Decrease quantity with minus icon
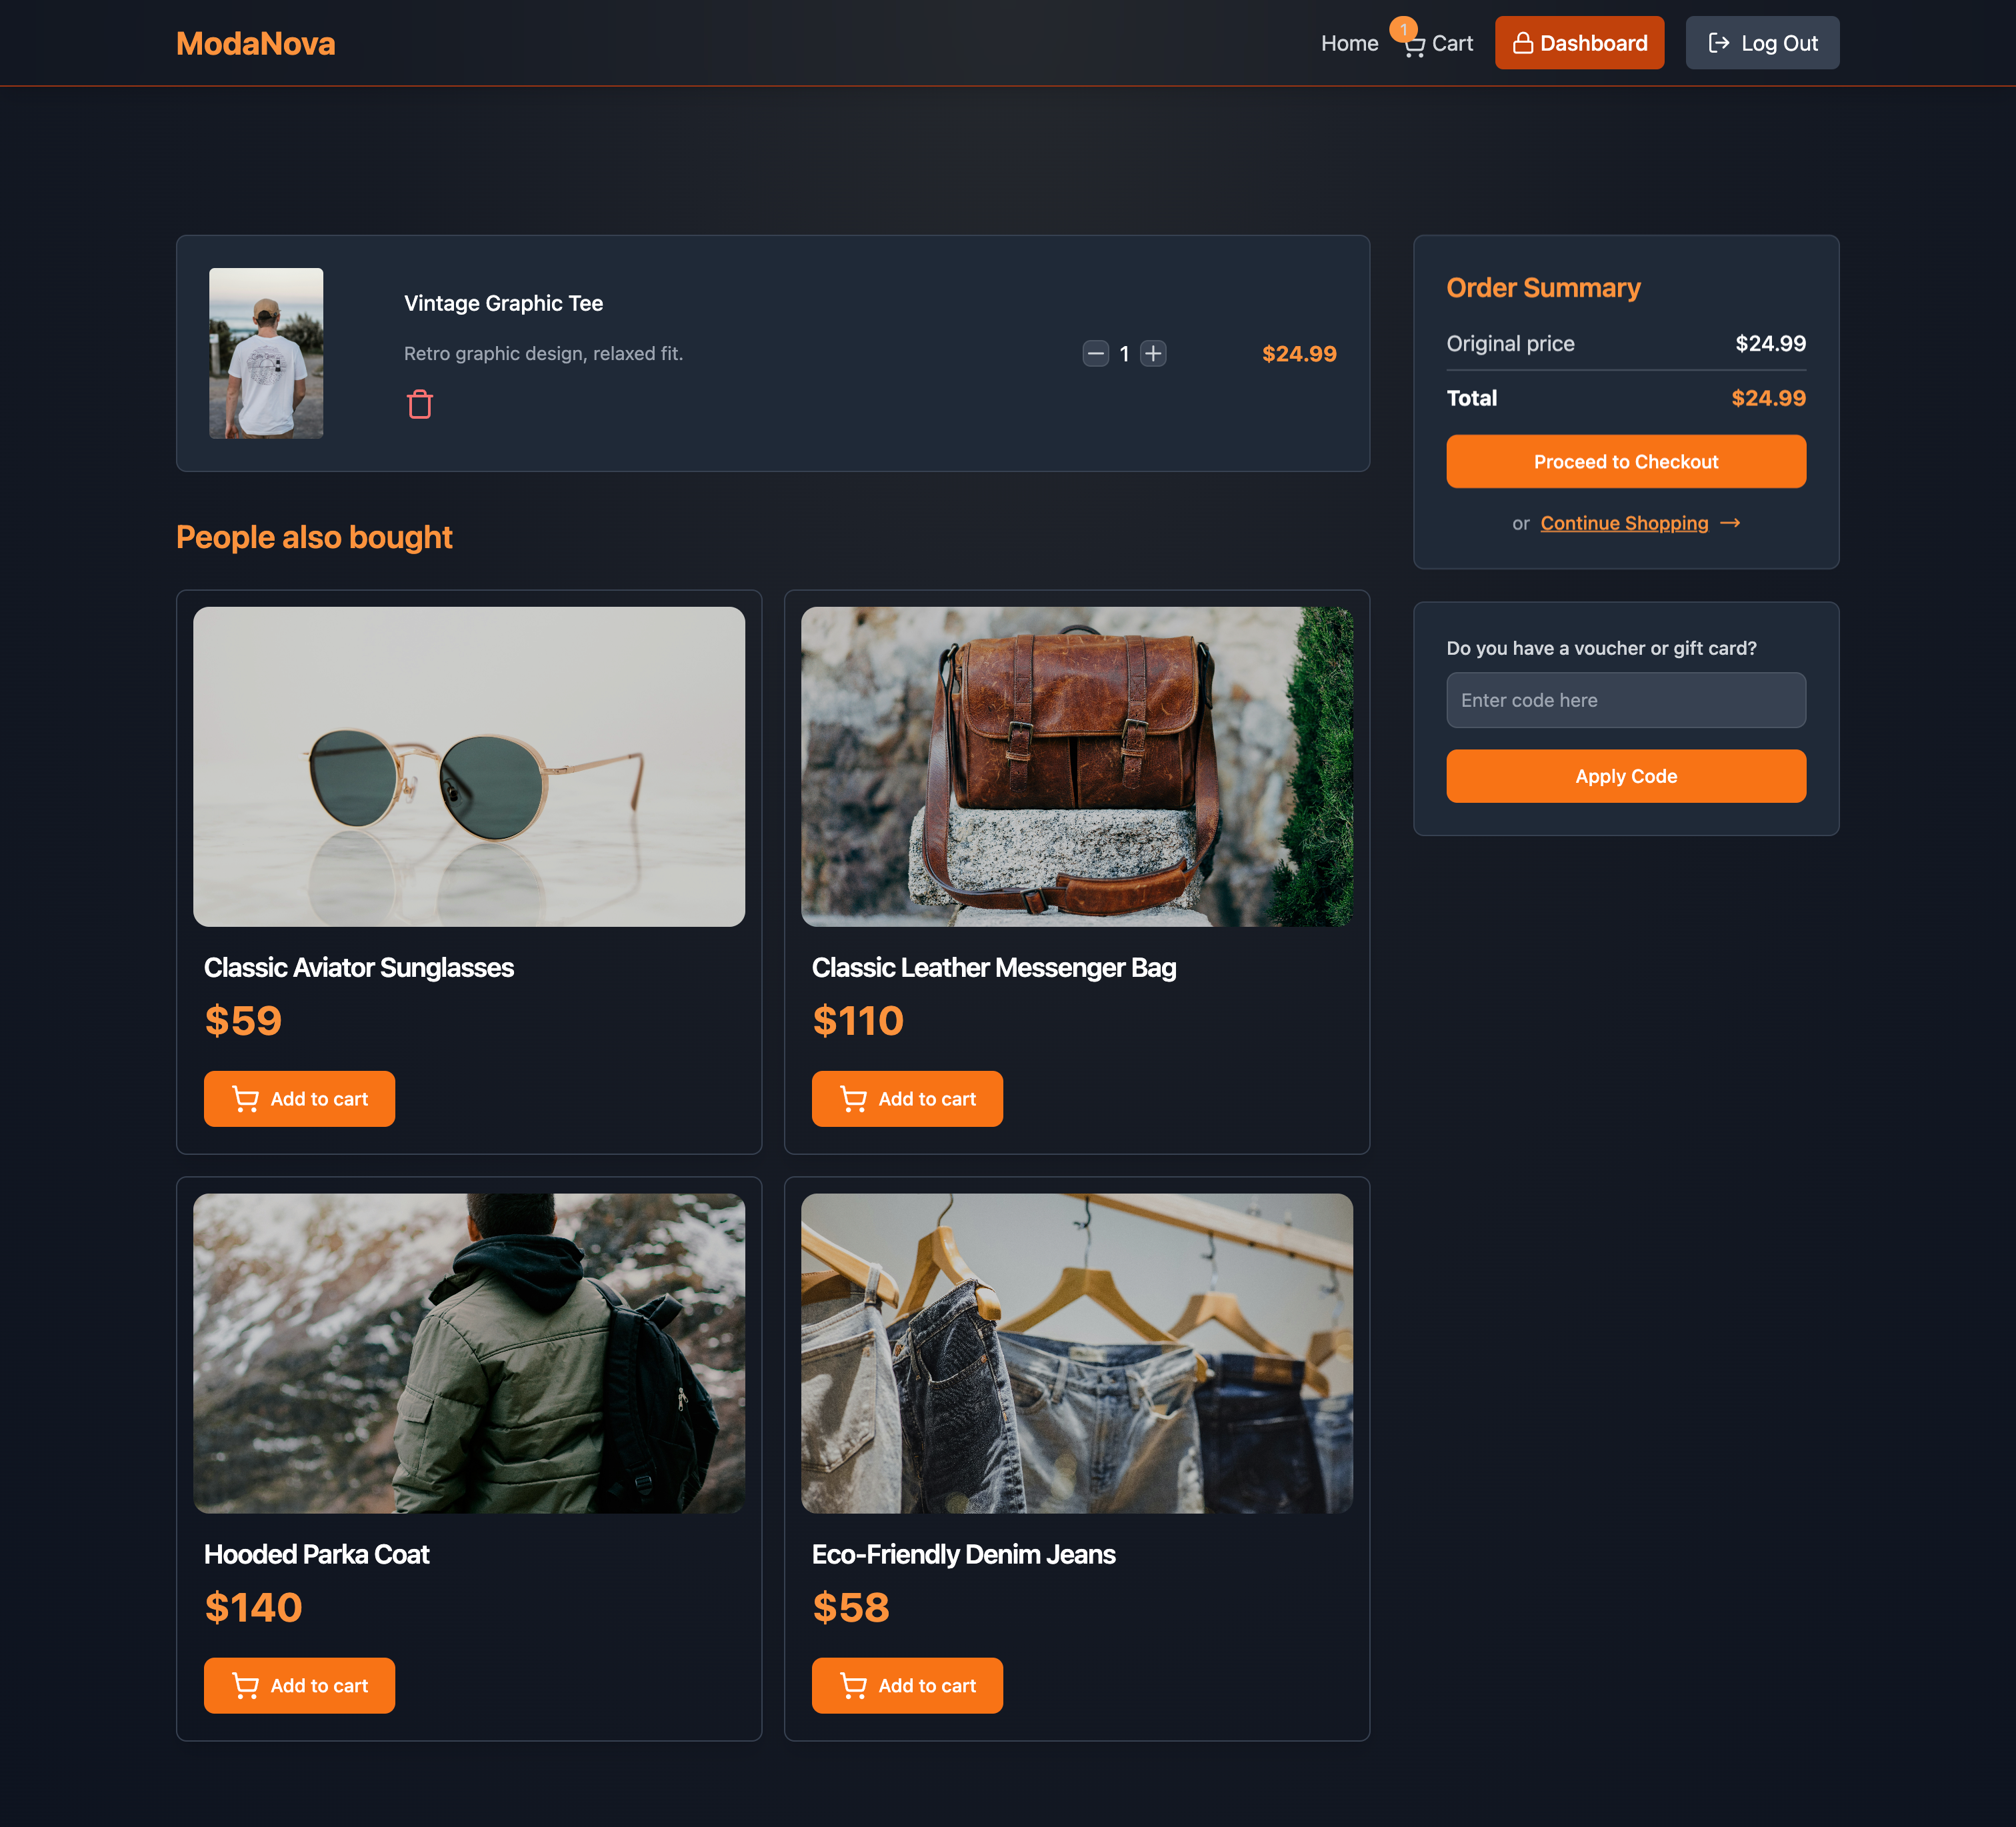Screen dimensions: 2016x1827 (x=1095, y=354)
